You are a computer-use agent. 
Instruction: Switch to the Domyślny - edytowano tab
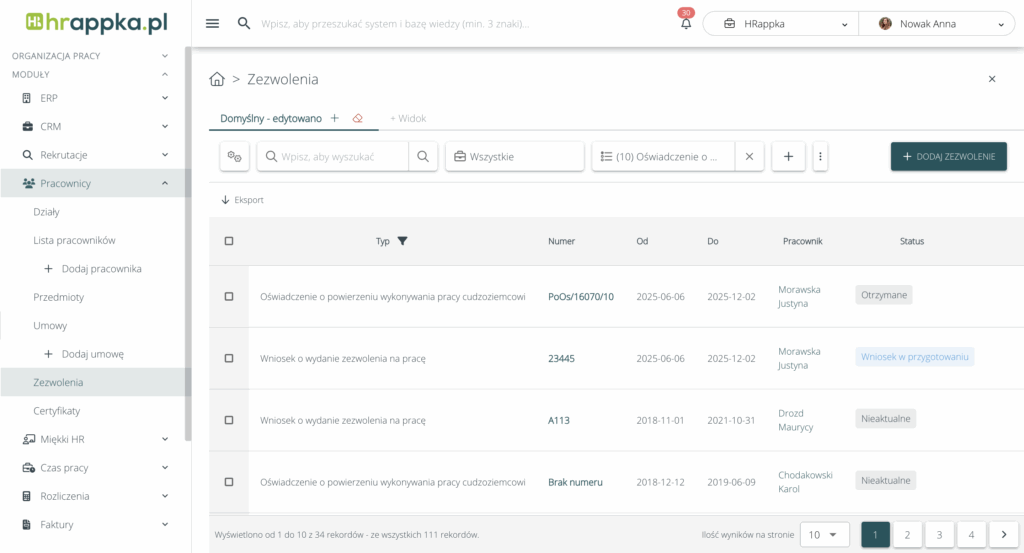tap(271, 118)
